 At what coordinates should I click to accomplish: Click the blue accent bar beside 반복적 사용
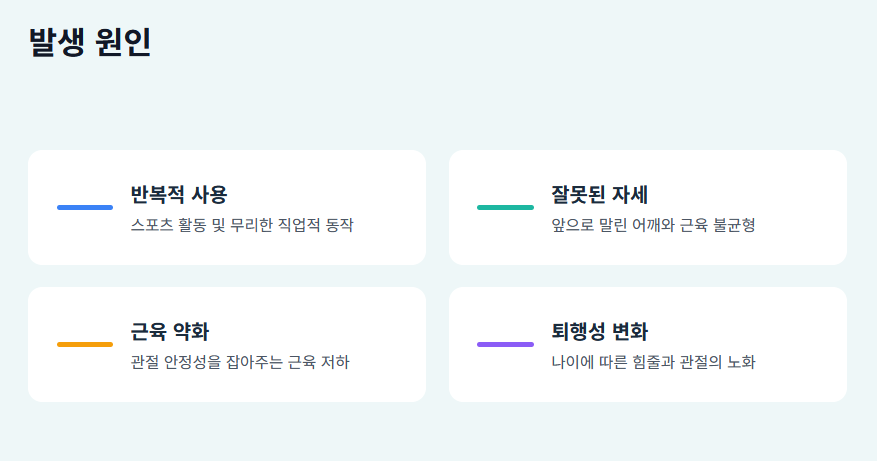[85, 208]
